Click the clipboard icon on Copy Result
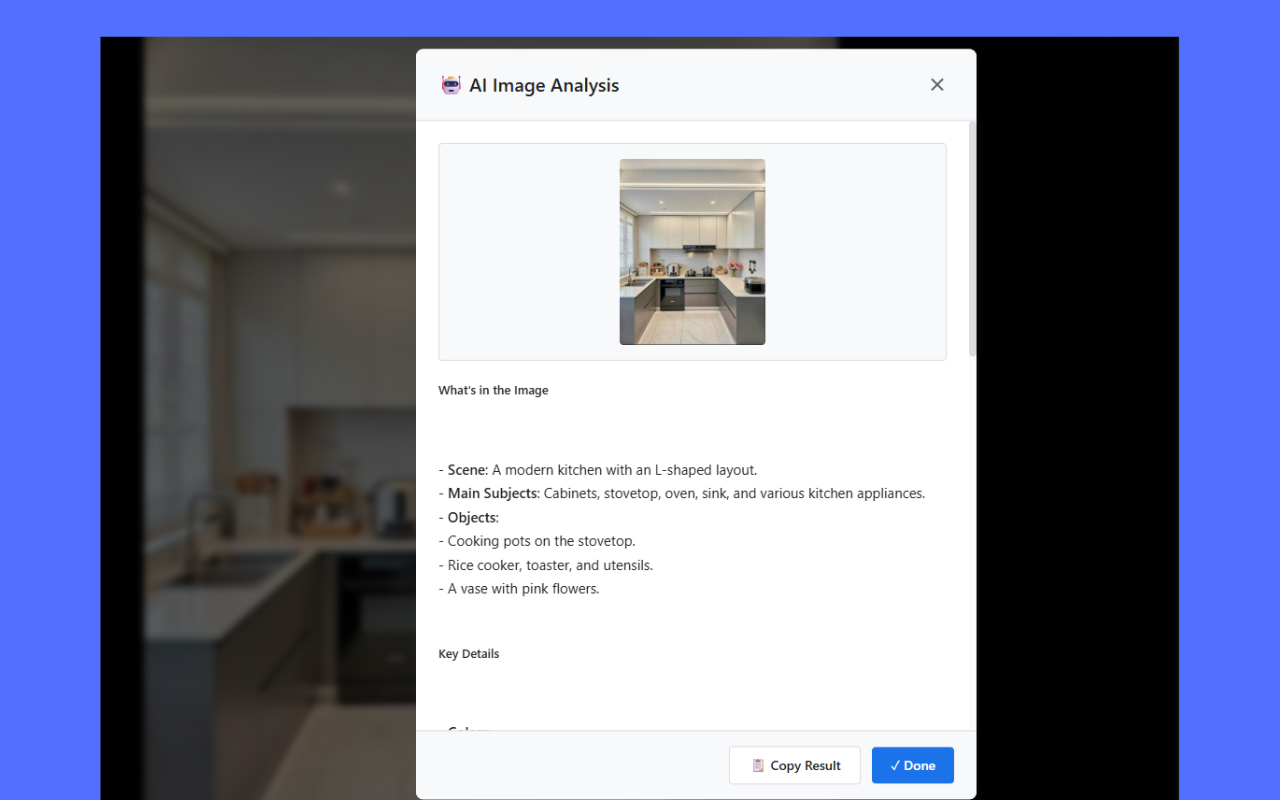This screenshot has width=1280, height=800. 758,765
